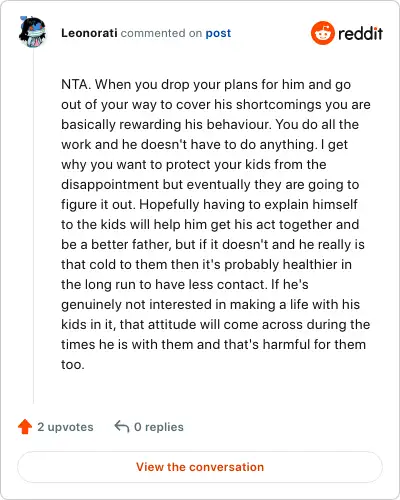Open the blue "post" link

pyautogui.click(x=218, y=33)
